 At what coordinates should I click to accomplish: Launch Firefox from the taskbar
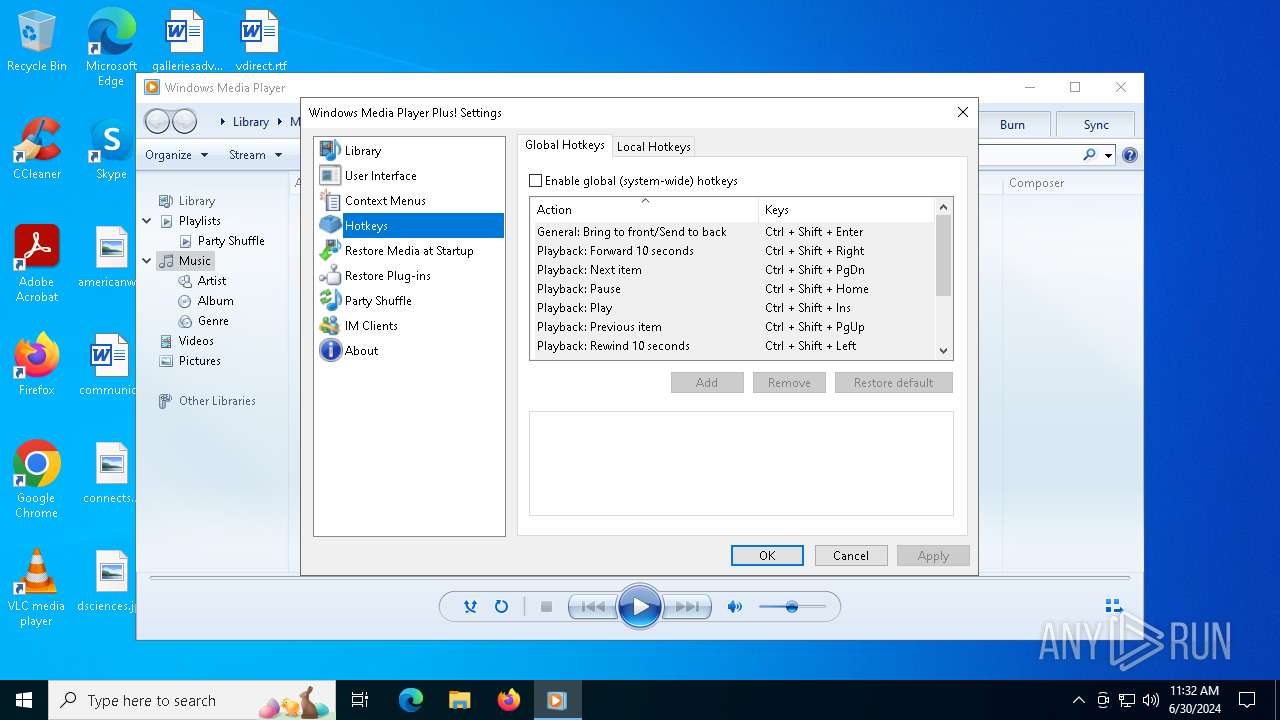pyautogui.click(x=508, y=700)
